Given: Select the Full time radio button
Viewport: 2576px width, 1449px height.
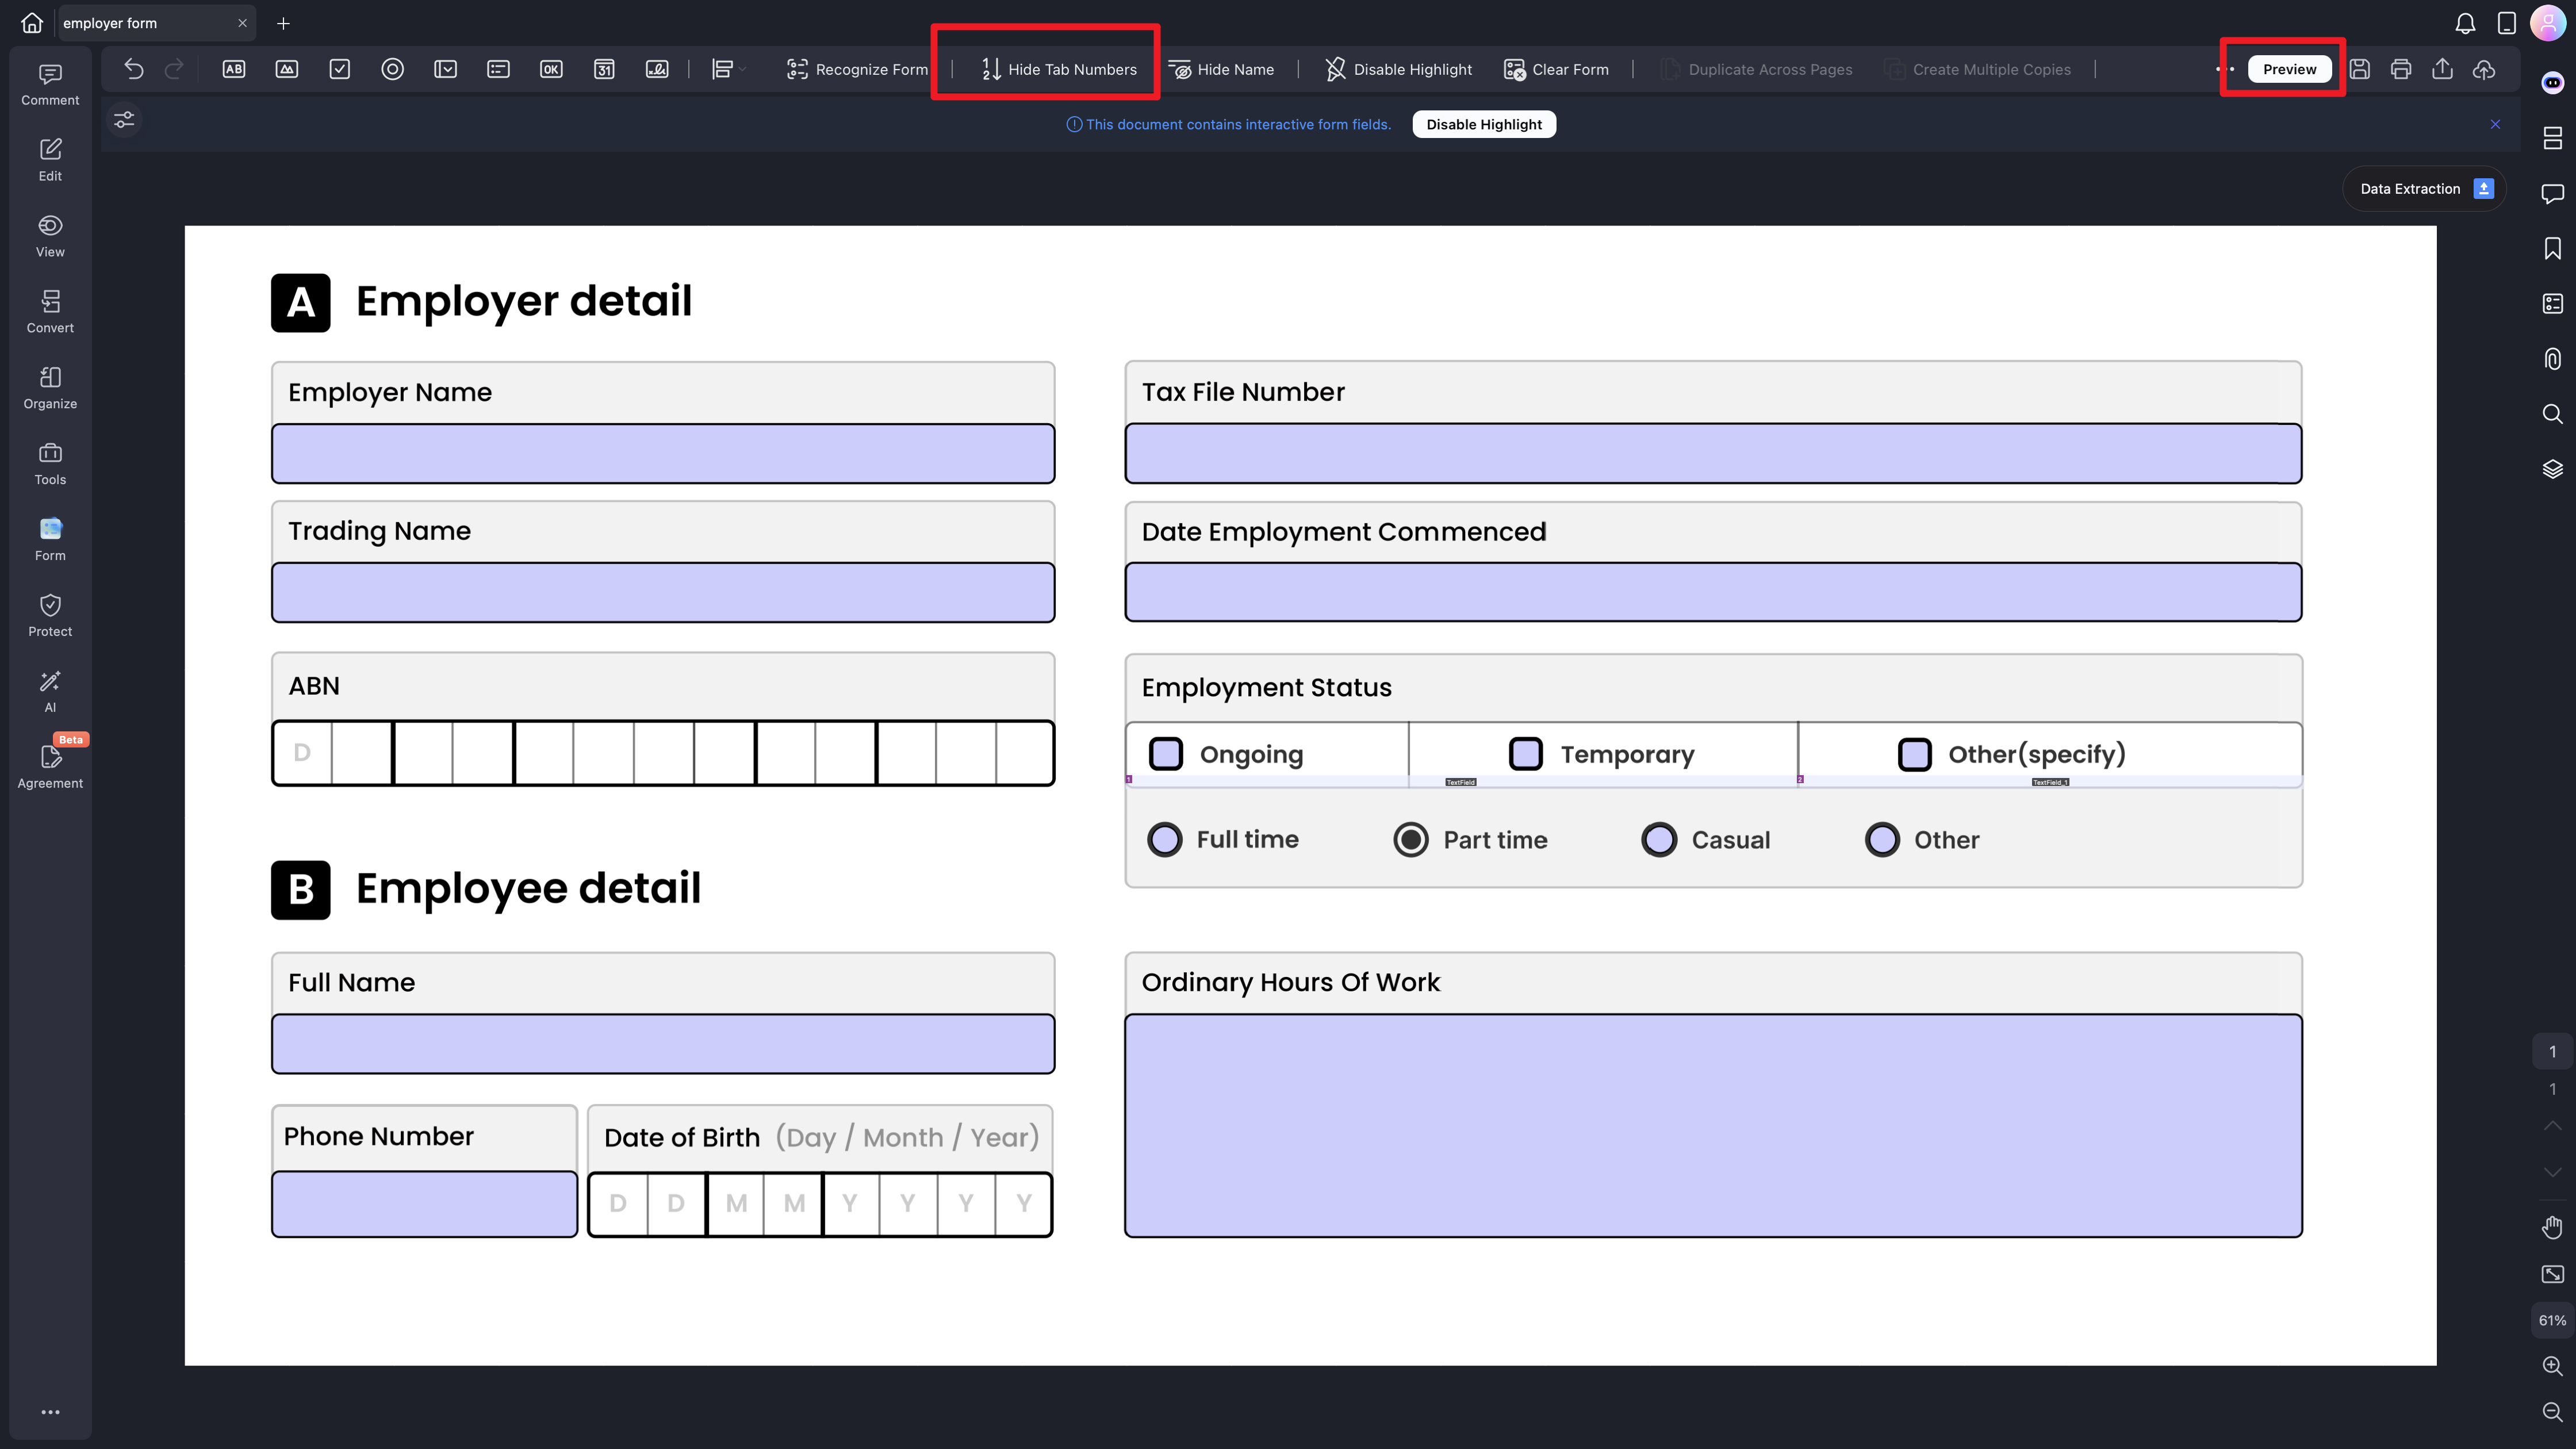Looking at the screenshot, I should 1165,840.
